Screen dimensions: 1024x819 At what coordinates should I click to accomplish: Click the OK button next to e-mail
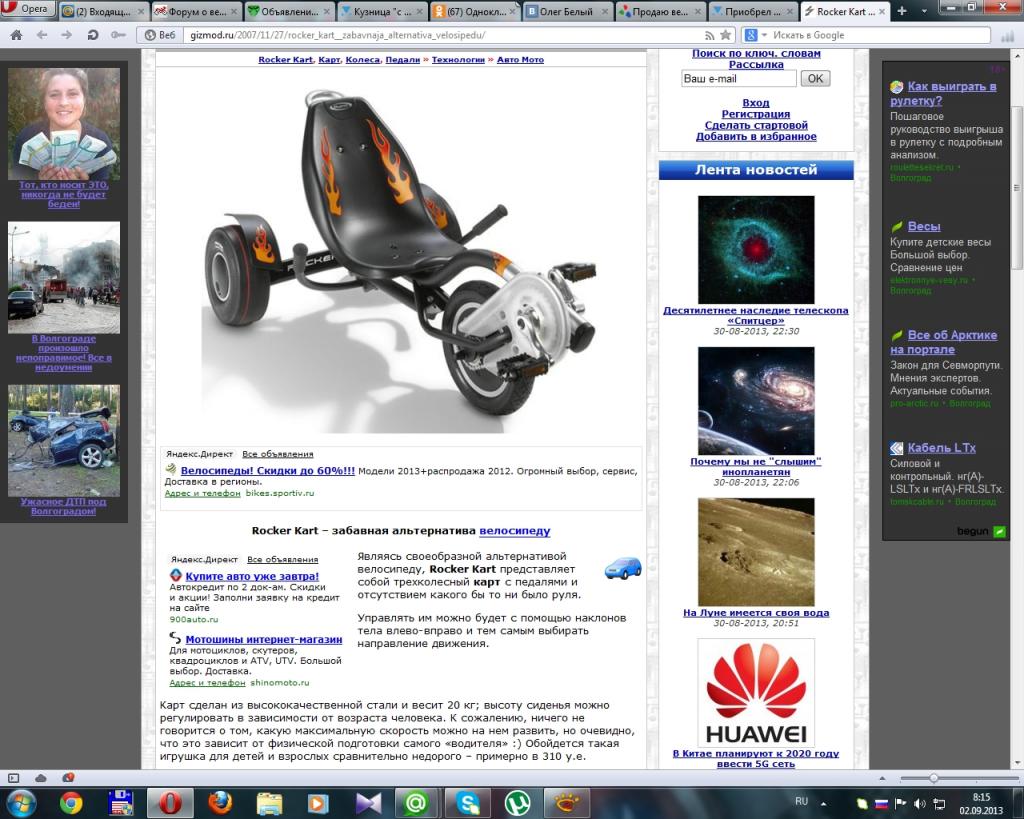[815, 78]
